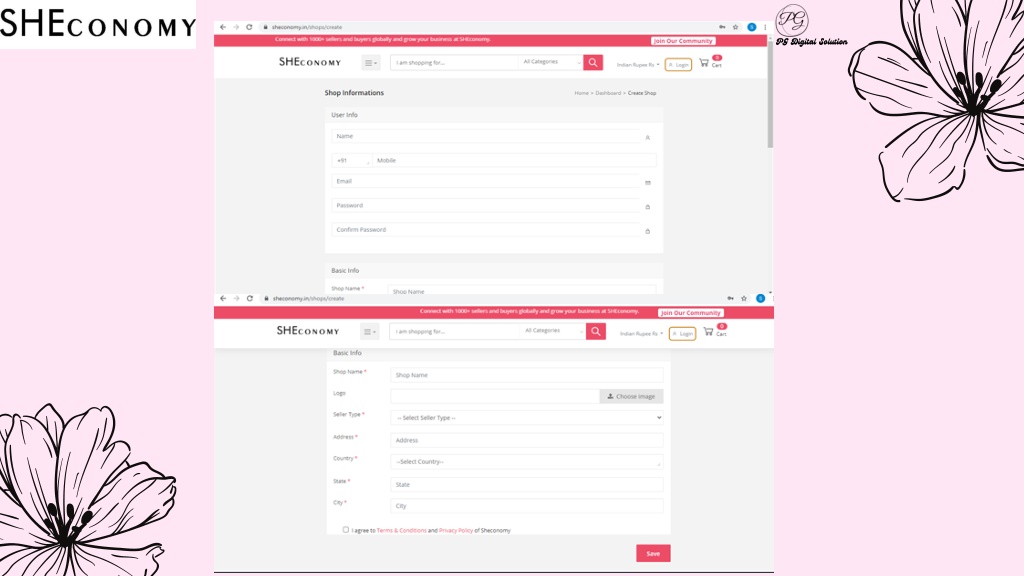Click search box in lower site header
1024x576 pixels.
pos(455,332)
